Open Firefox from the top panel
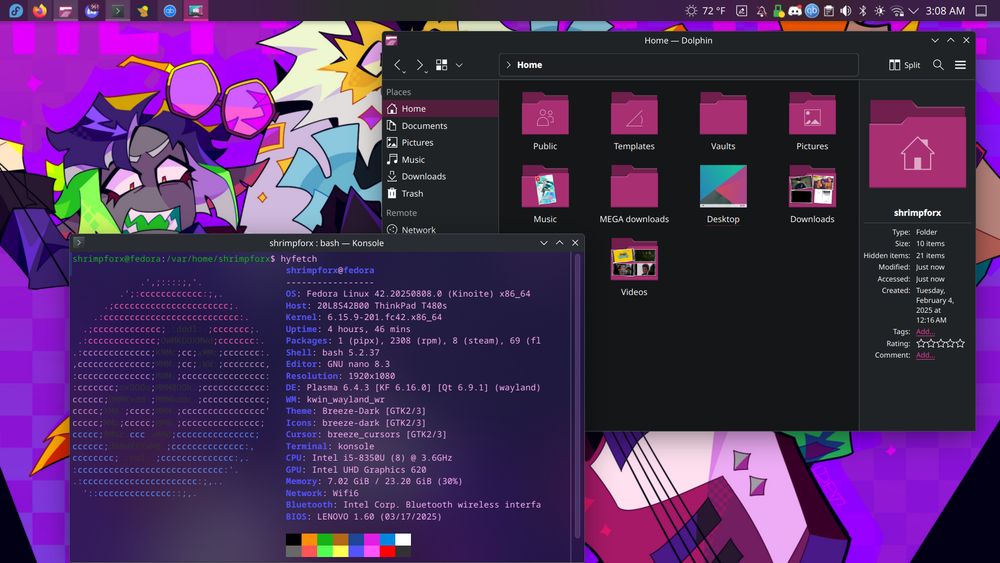 pyautogui.click(x=40, y=10)
